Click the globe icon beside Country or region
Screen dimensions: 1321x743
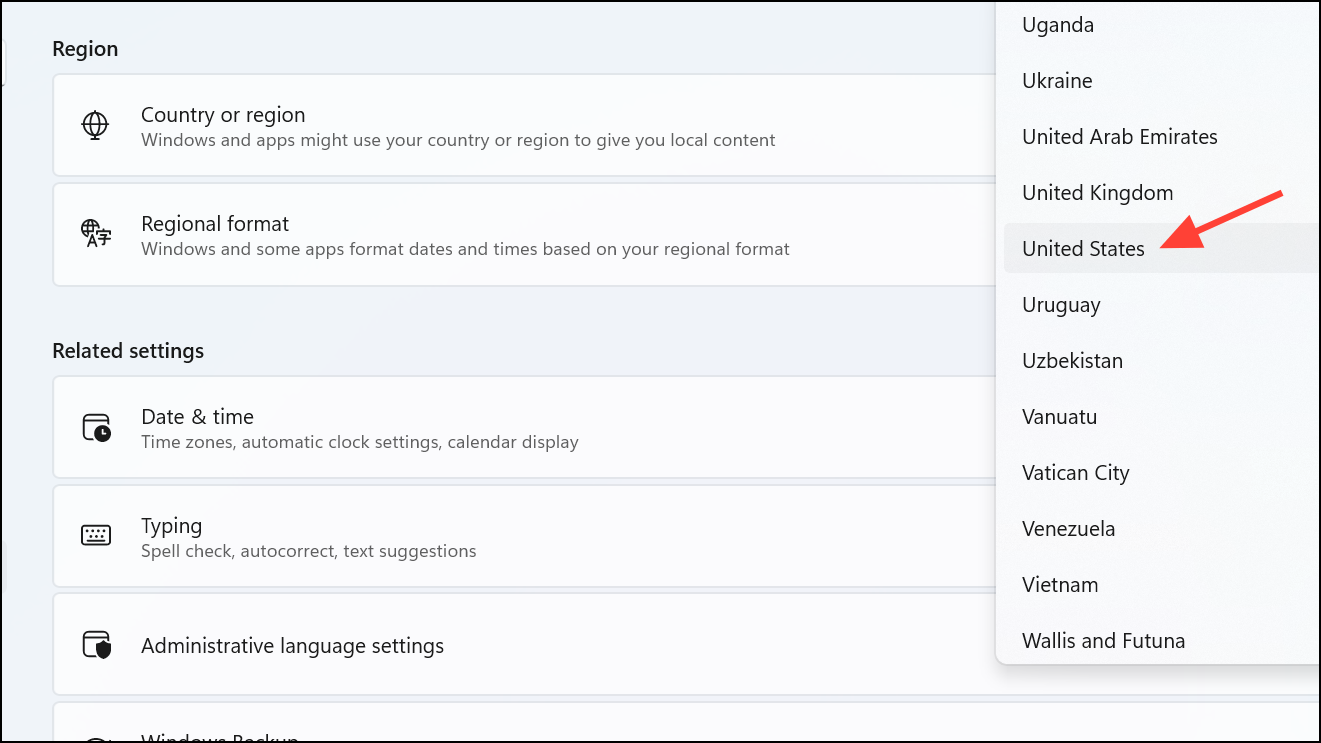pos(95,125)
